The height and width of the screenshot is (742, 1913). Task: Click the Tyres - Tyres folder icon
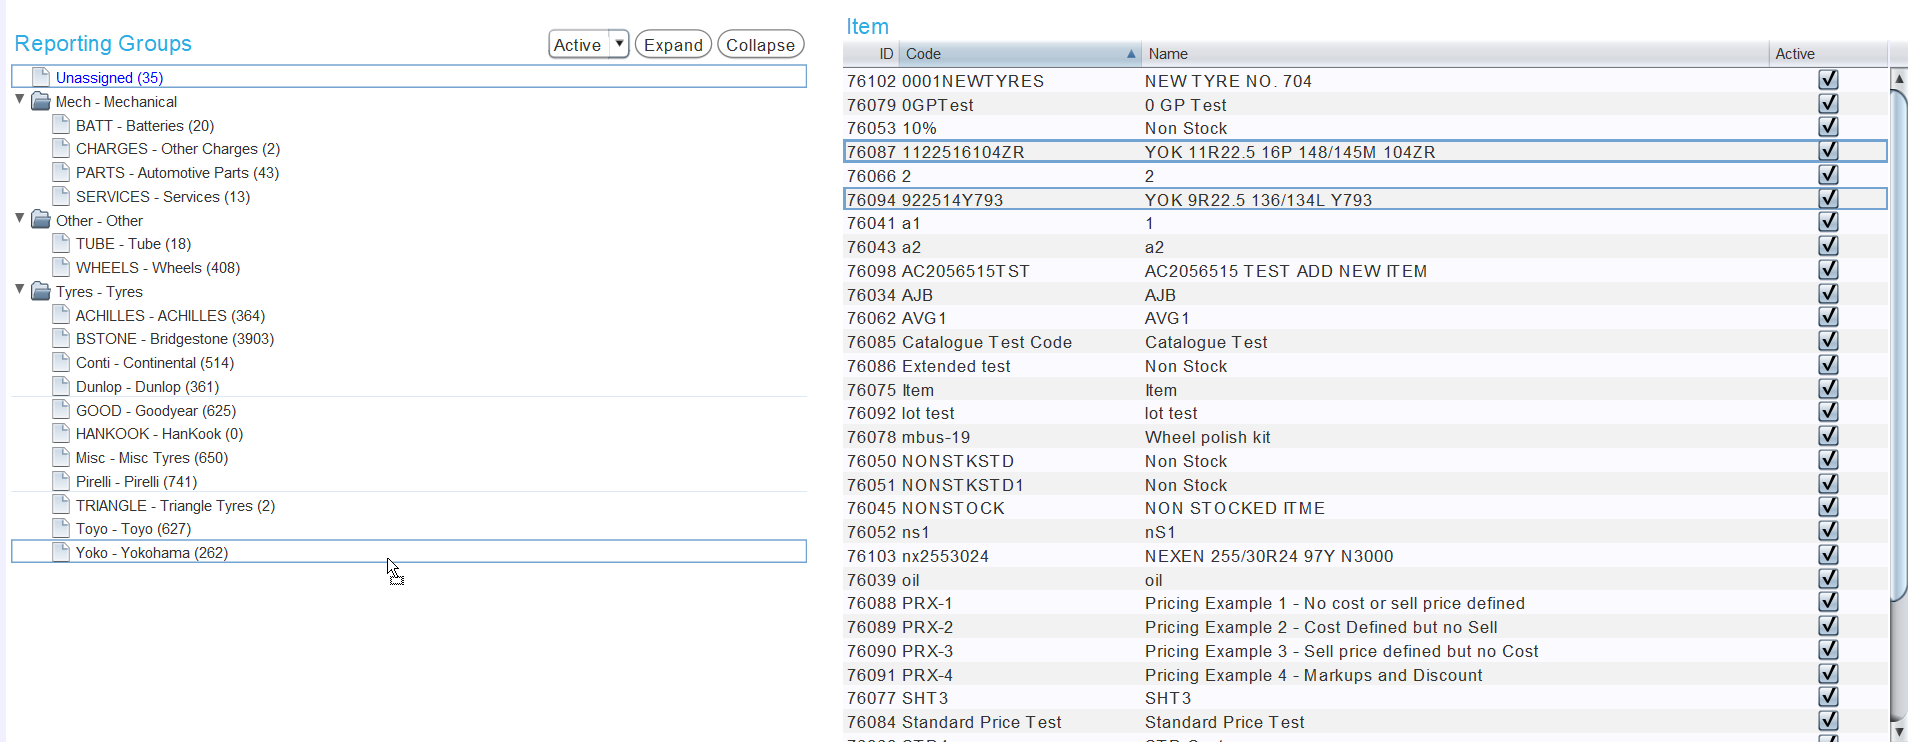pos(41,291)
